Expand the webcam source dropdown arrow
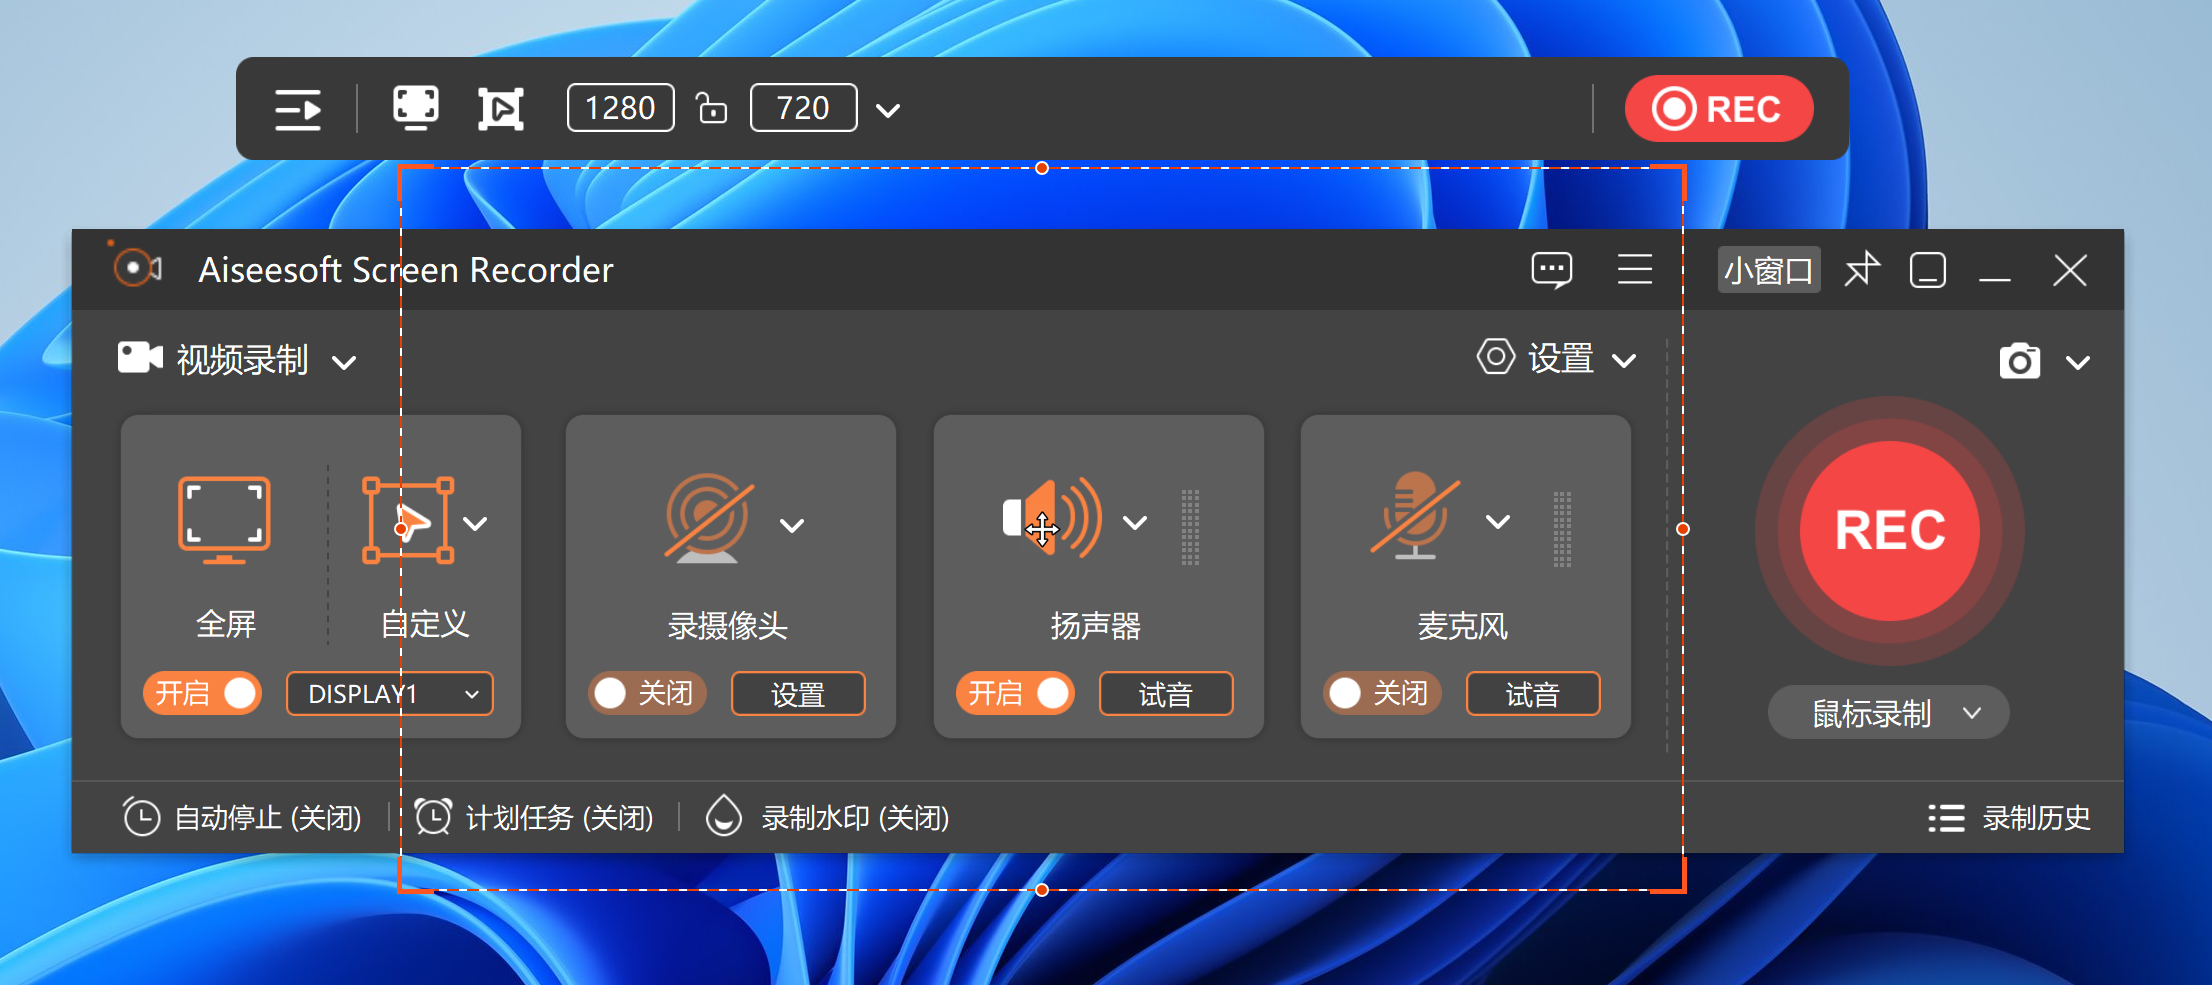 tap(792, 525)
